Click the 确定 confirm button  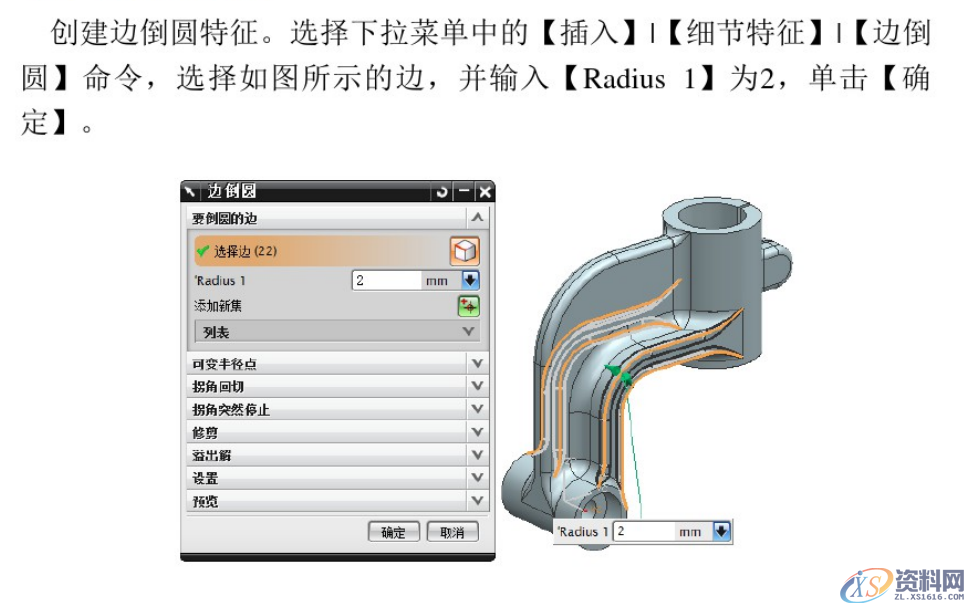392,530
